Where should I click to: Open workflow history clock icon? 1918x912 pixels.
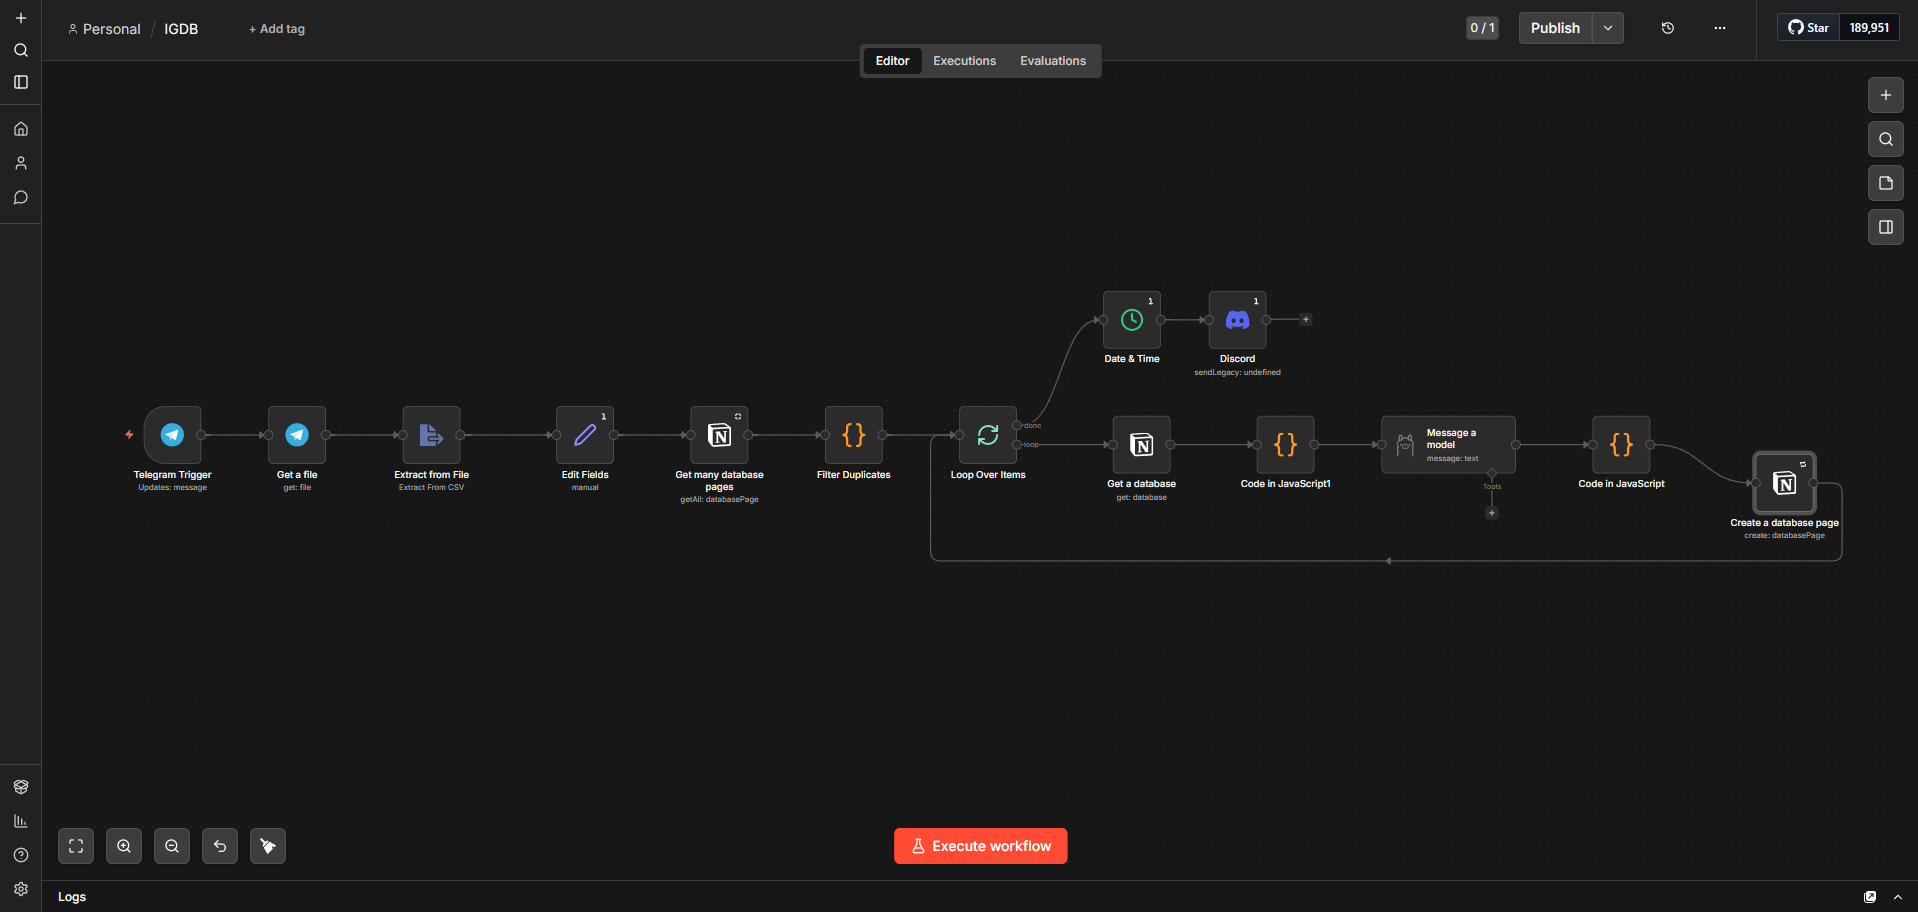[x=1667, y=28]
